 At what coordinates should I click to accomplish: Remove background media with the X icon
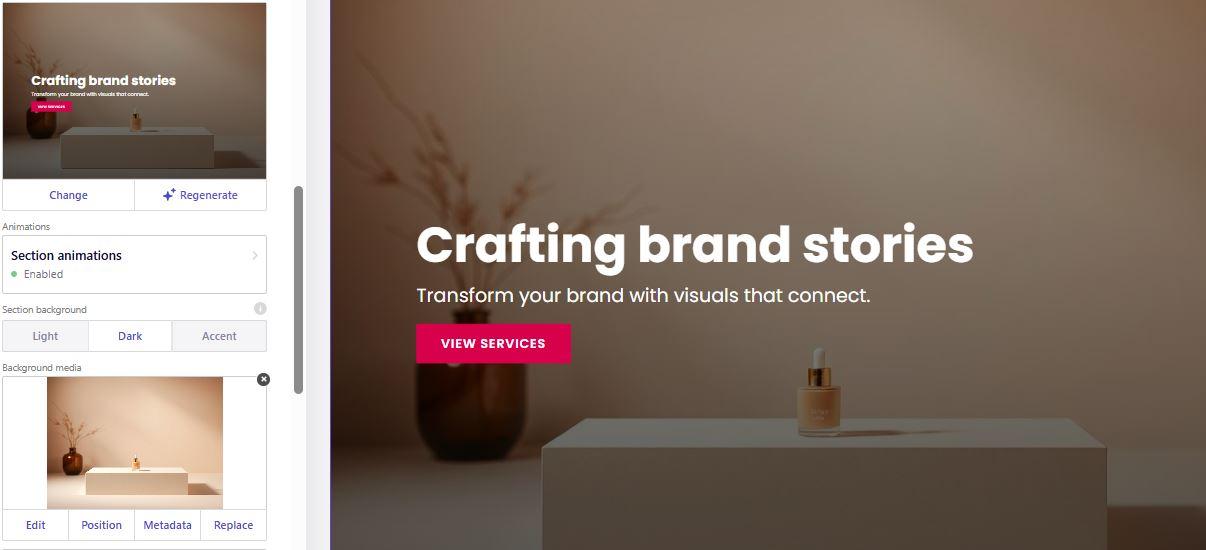263,379
